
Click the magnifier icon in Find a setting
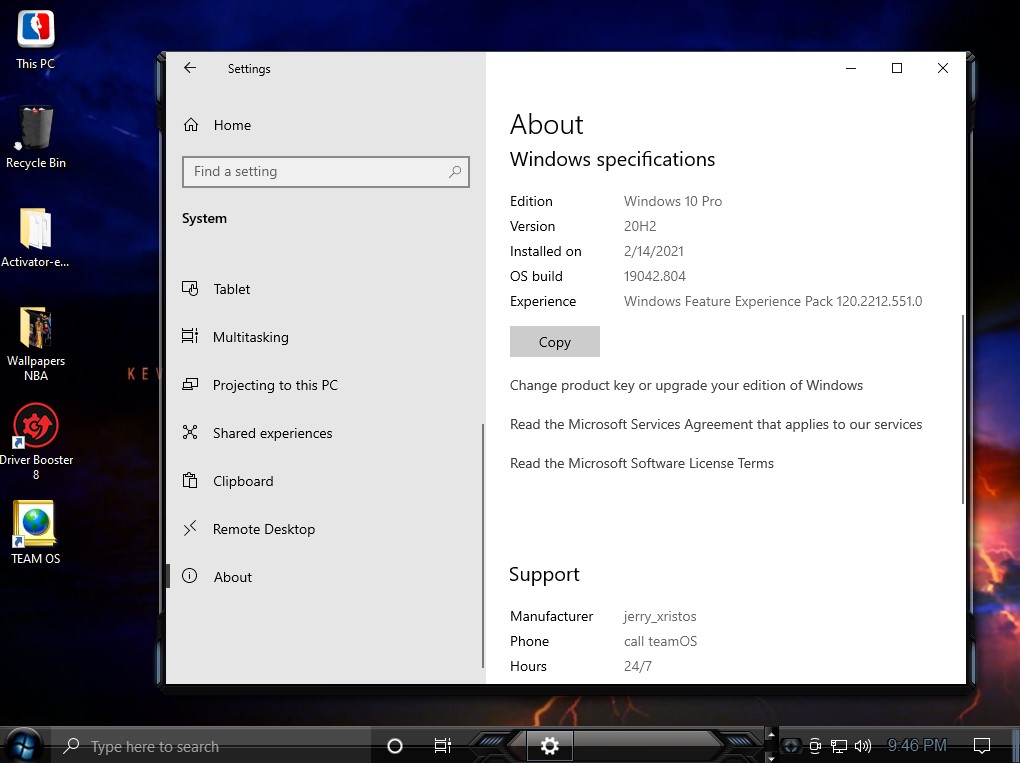pyautogui.click(x=455, y=172)
